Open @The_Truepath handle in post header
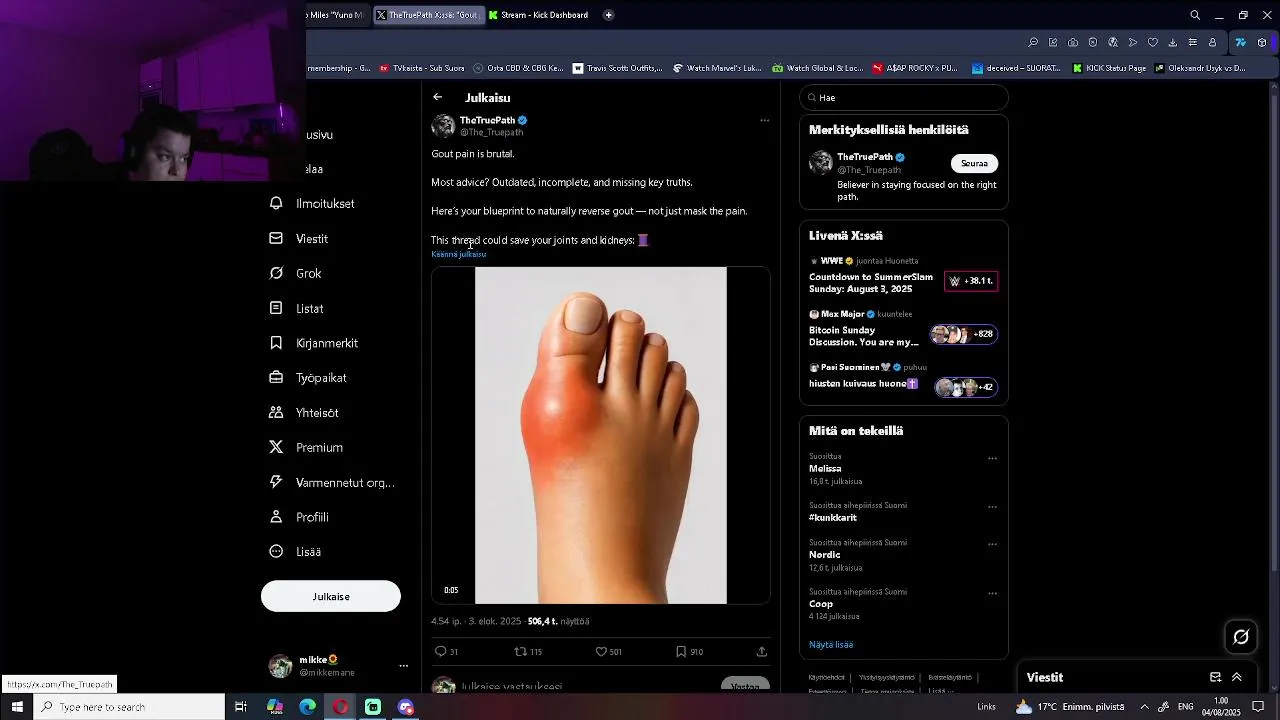Image resolution: width=1280 pixels, height=720 pixels. click(491, 132)
